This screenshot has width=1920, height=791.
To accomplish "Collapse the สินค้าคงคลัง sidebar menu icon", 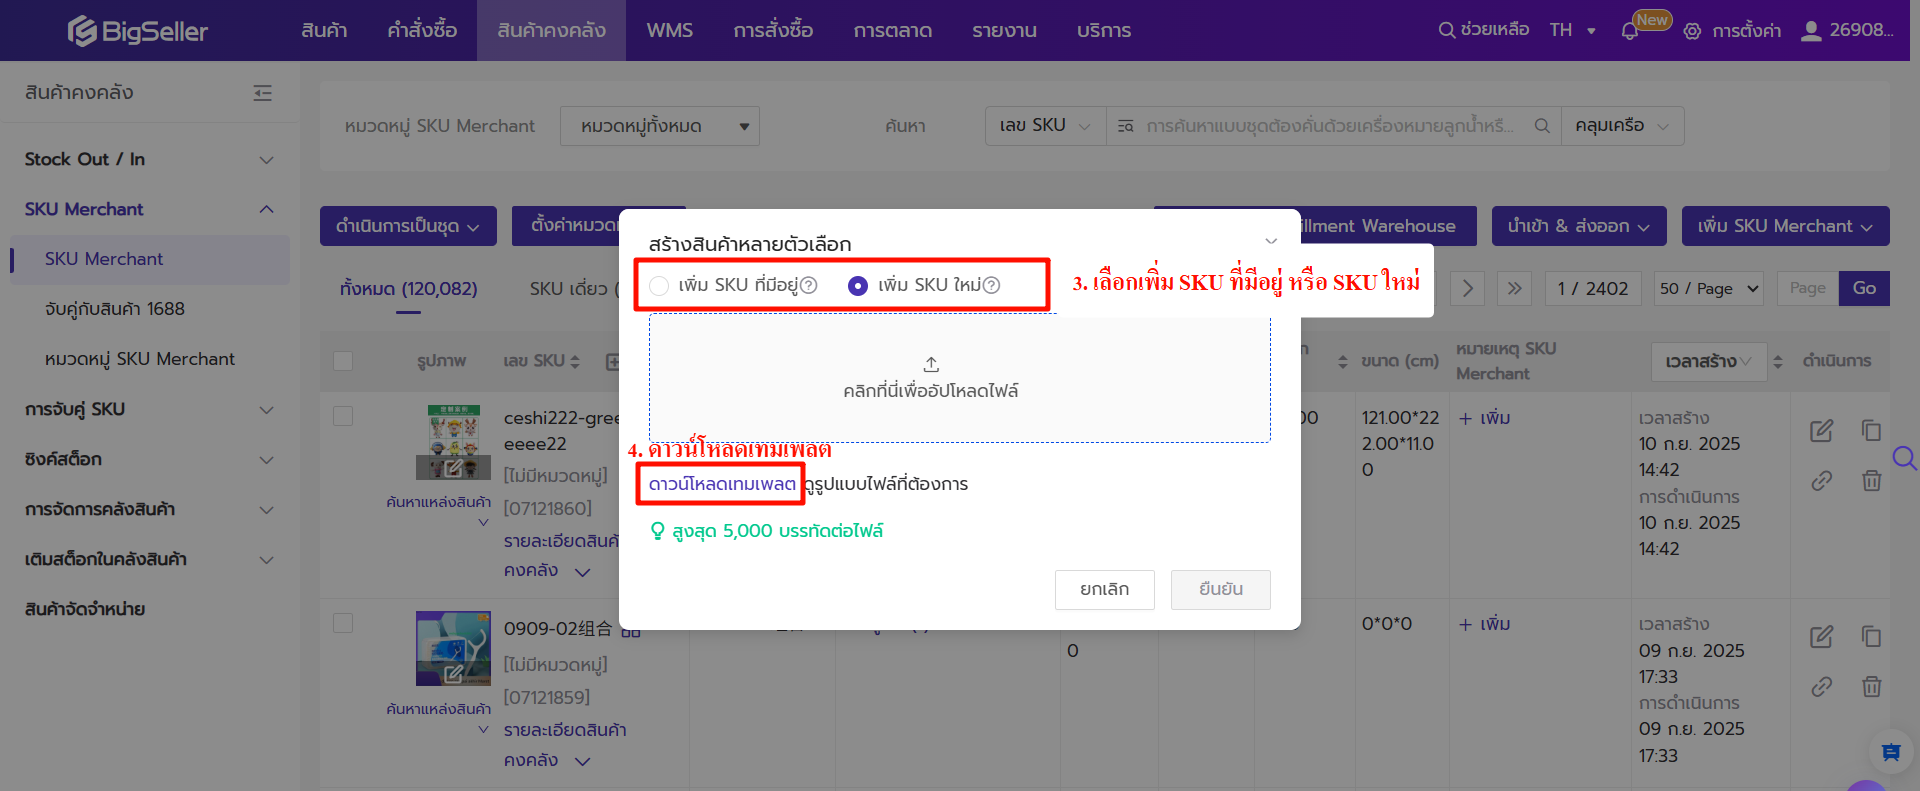I will coord(263,93).
